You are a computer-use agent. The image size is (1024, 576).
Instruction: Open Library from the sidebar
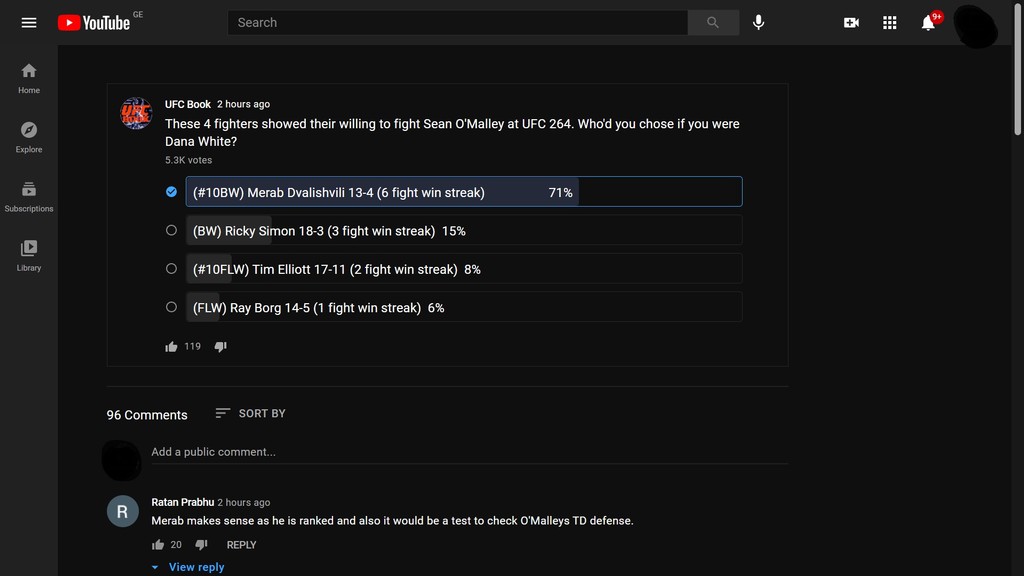[29, 255]
